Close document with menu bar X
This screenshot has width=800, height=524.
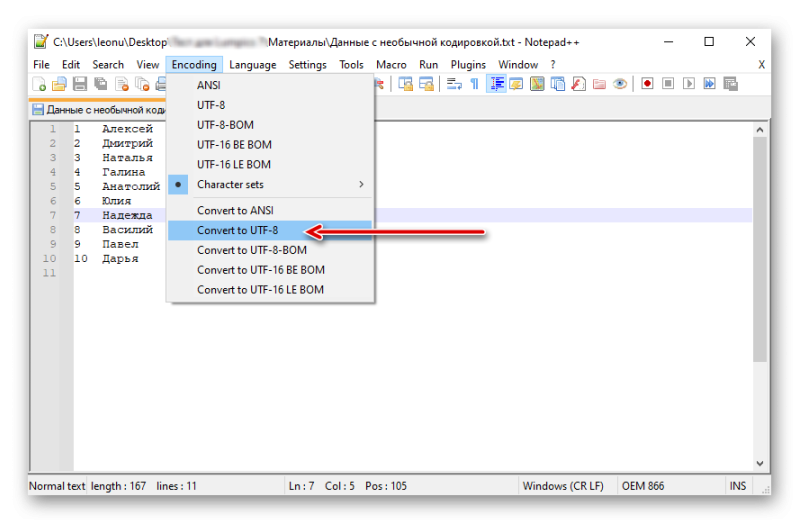click(761, 65)
